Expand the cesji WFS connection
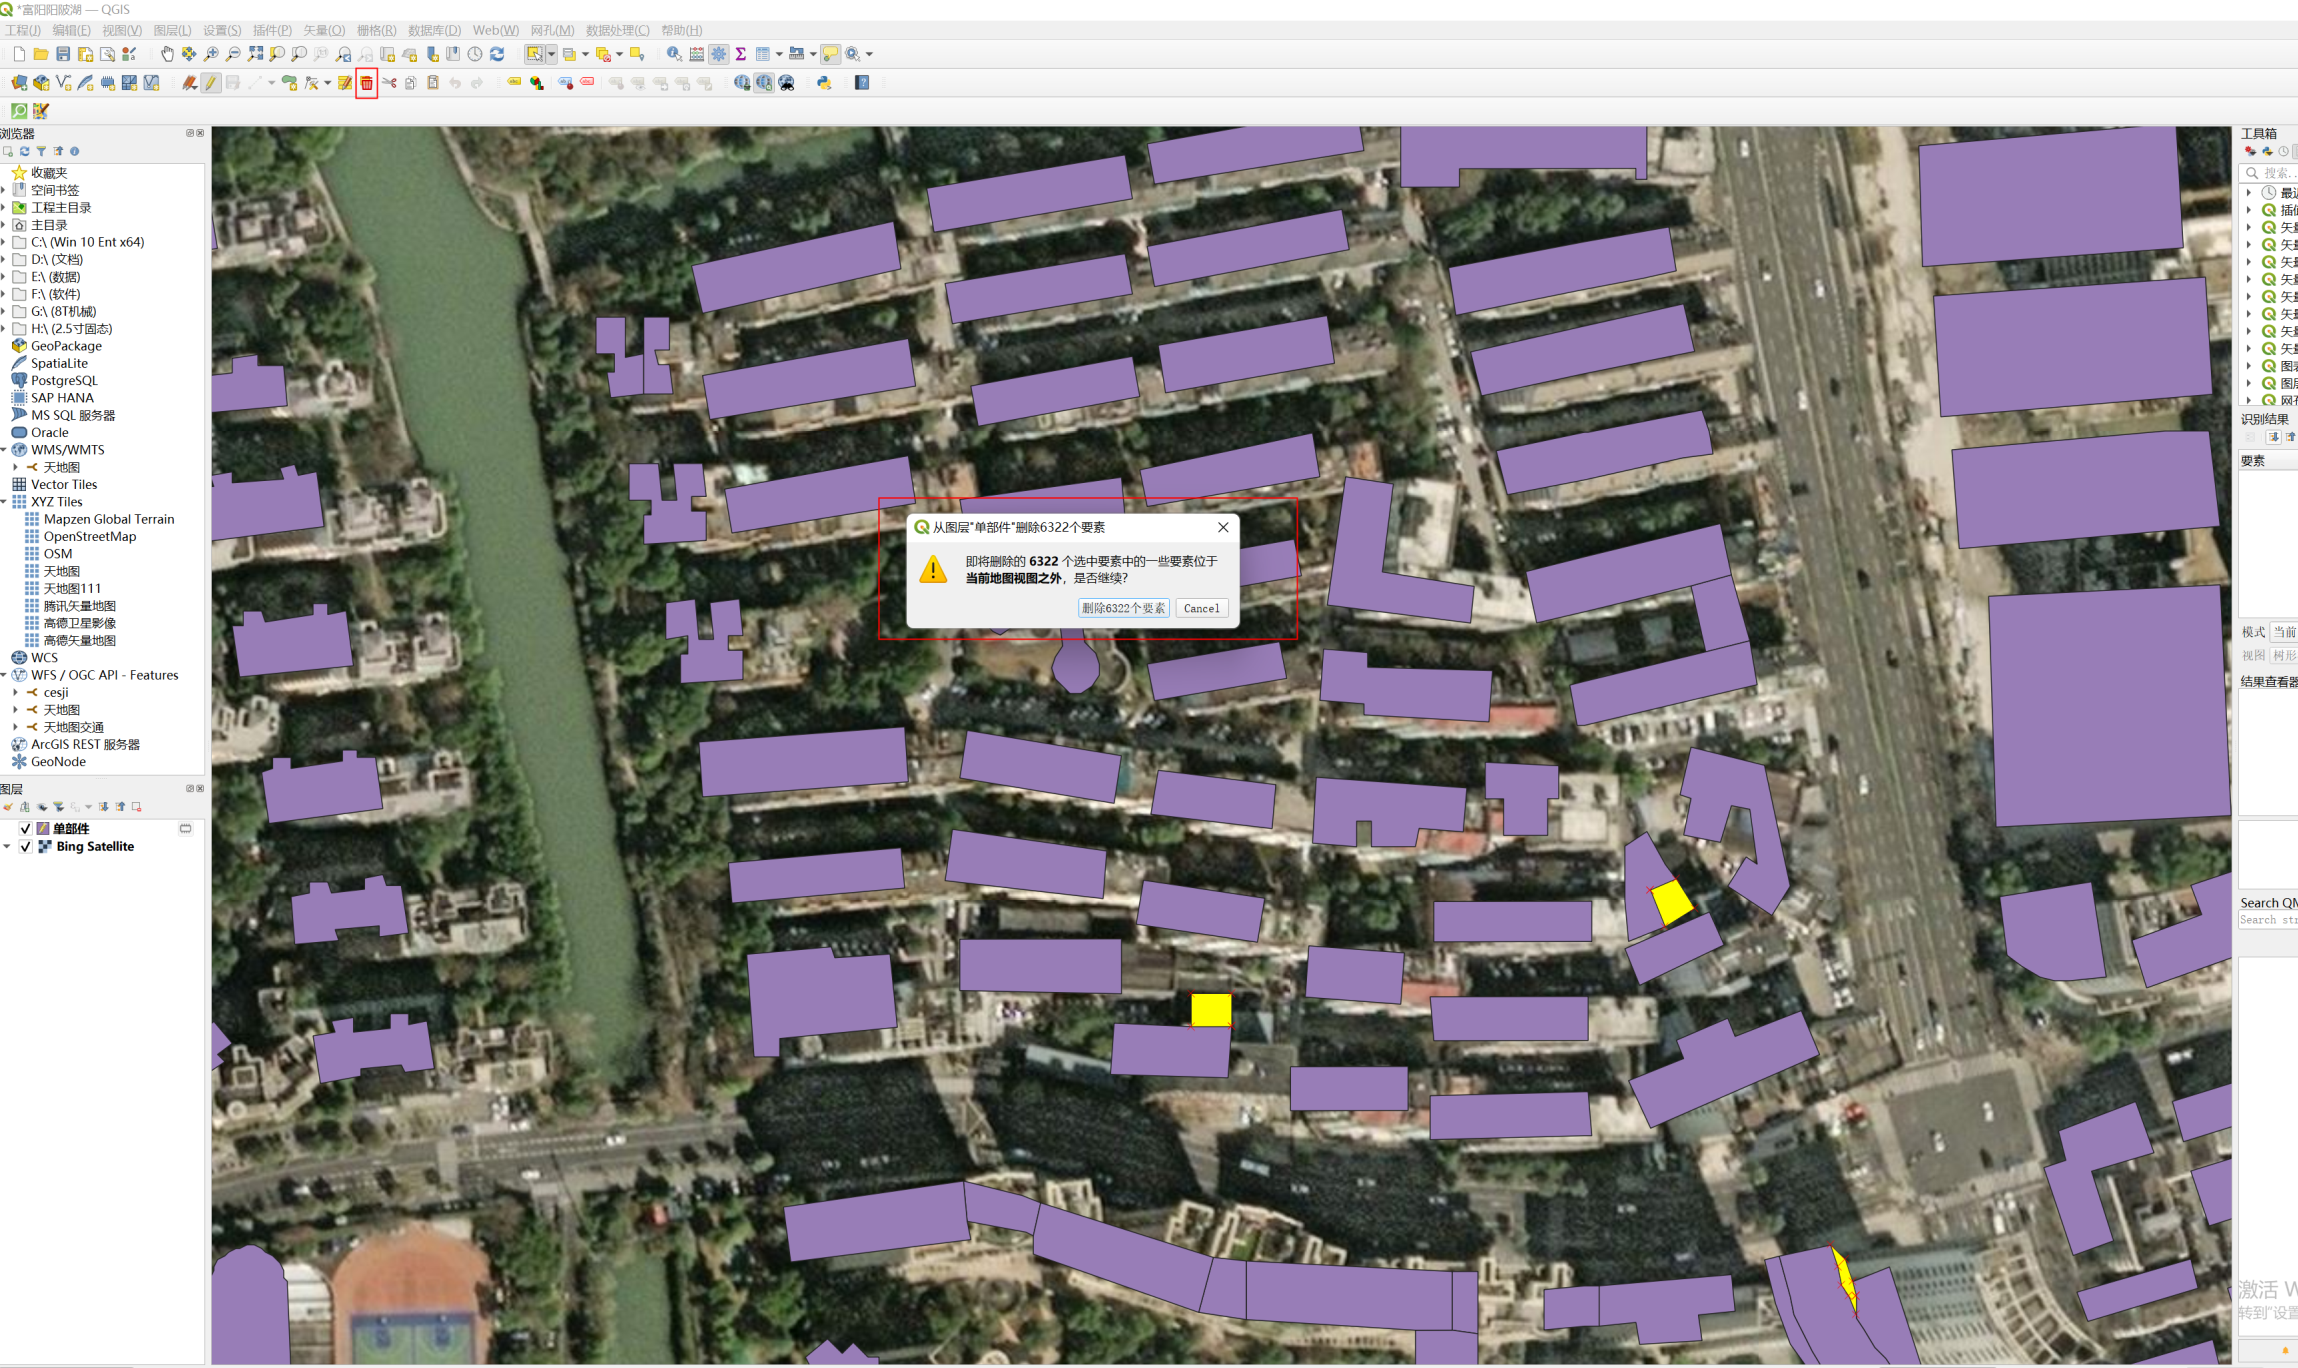The image size is (2298, 1368). [16, 692]
